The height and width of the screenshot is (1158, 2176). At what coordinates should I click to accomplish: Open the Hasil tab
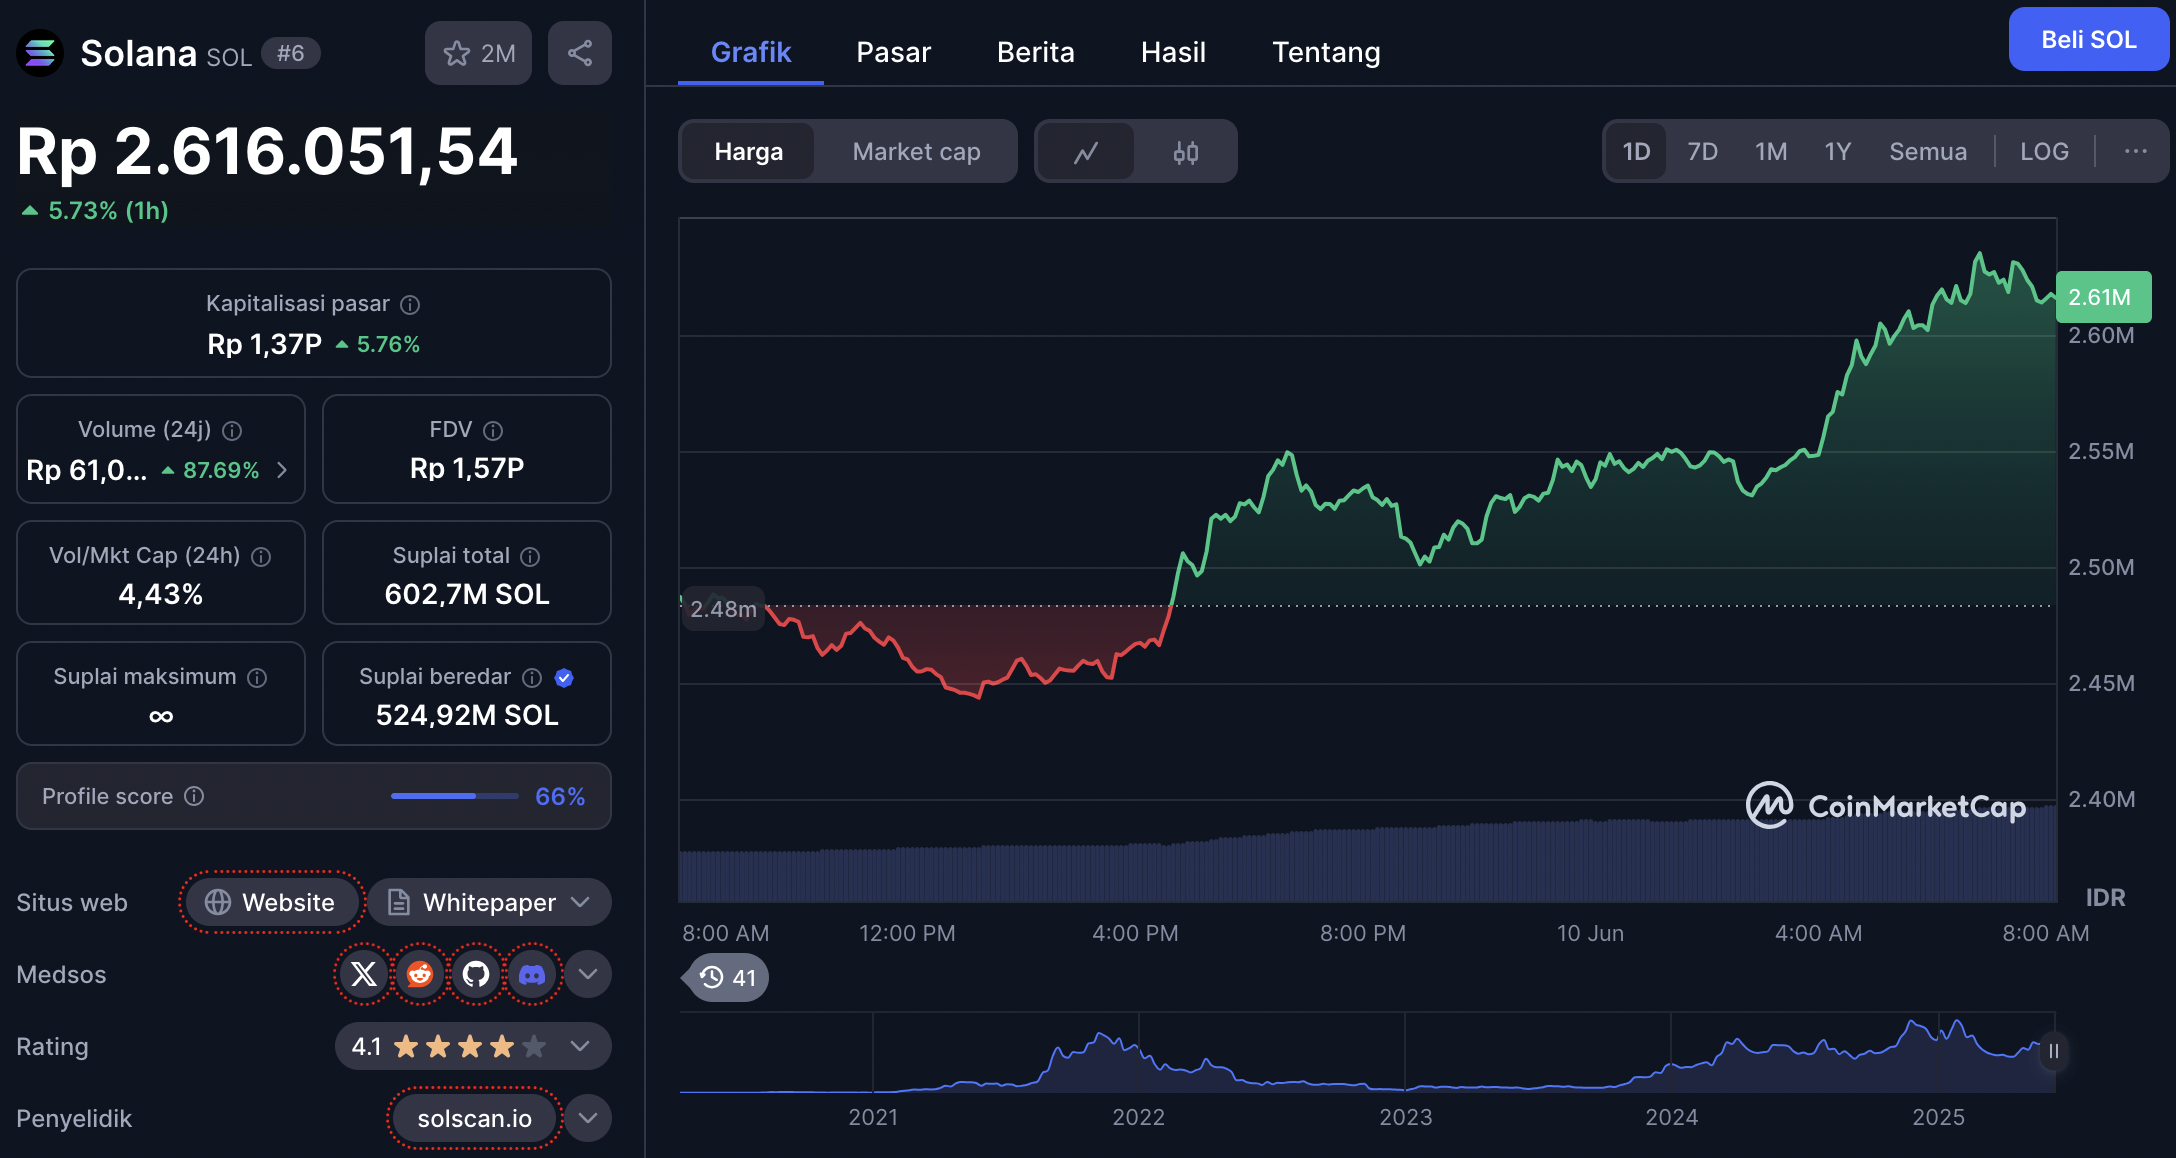[x=1173, y=52]
